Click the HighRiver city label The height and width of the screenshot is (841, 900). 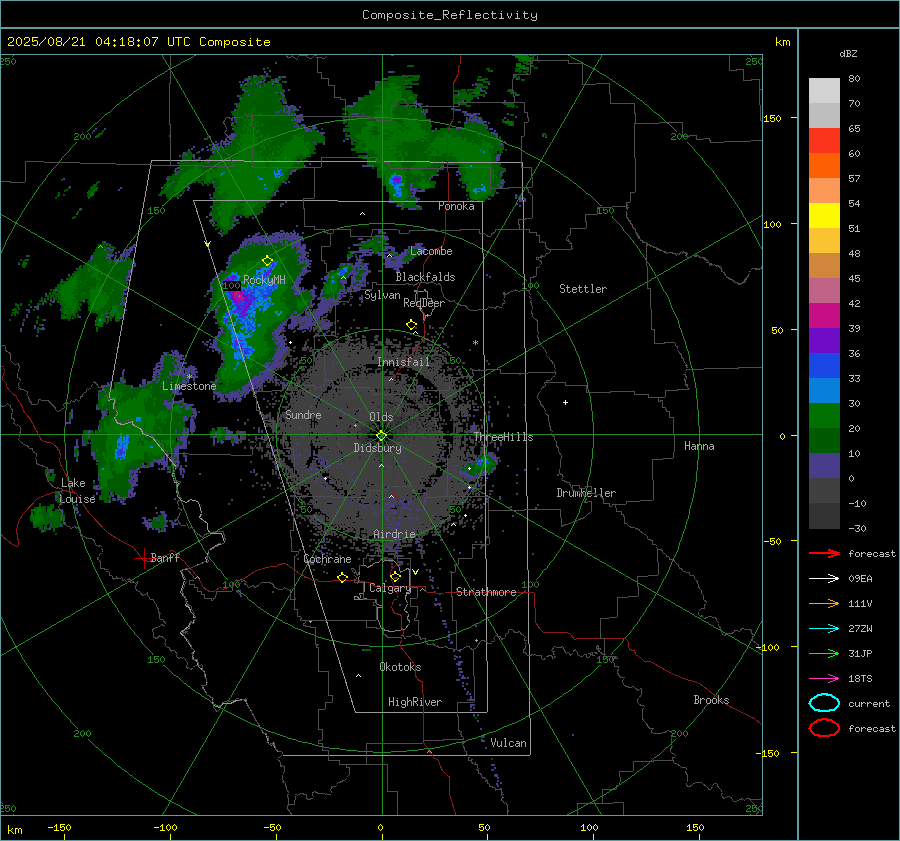click(415, 702)
